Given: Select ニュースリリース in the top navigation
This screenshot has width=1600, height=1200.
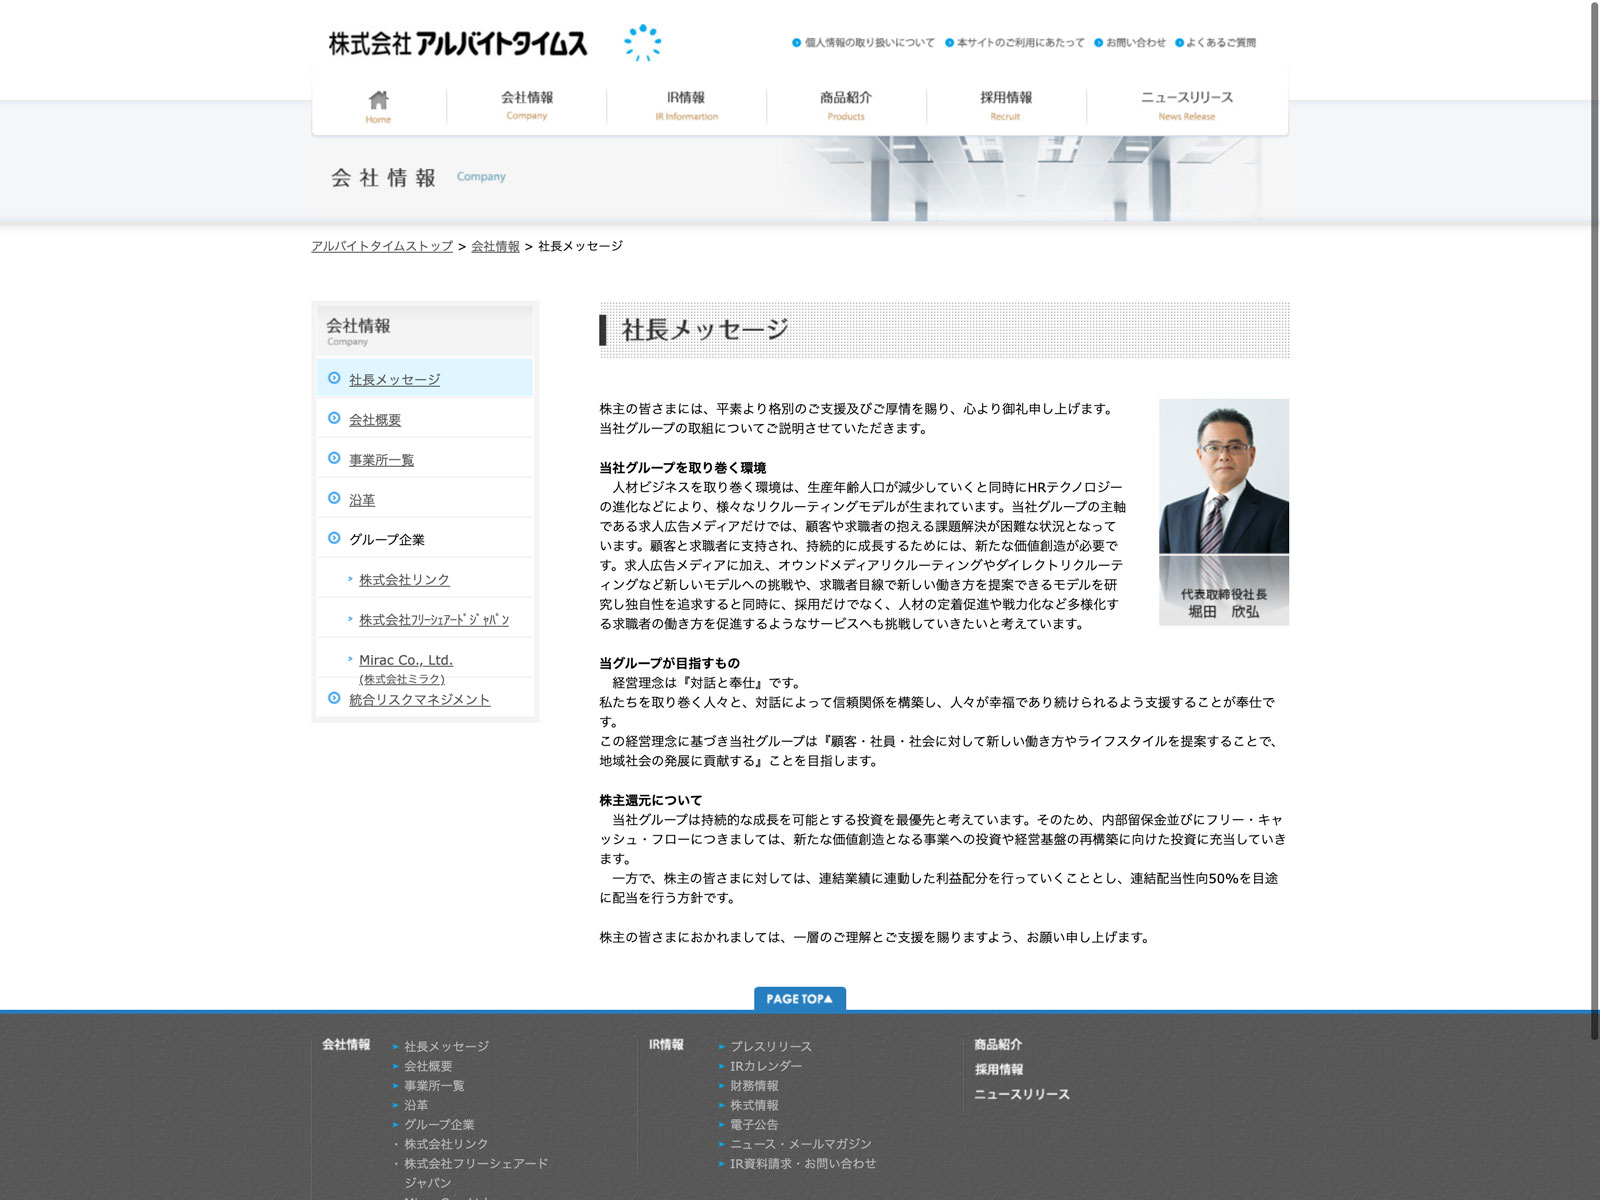Looking at the screenshot, I should (x=1186, y=104).
